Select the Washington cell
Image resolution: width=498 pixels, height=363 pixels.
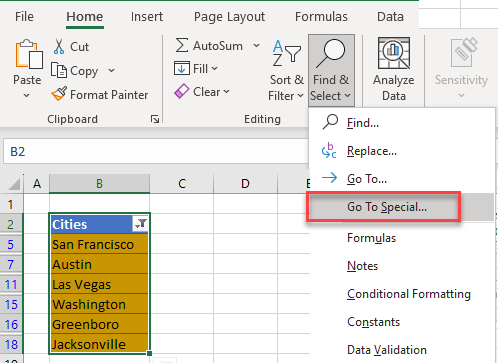click(x=99, y=304)
